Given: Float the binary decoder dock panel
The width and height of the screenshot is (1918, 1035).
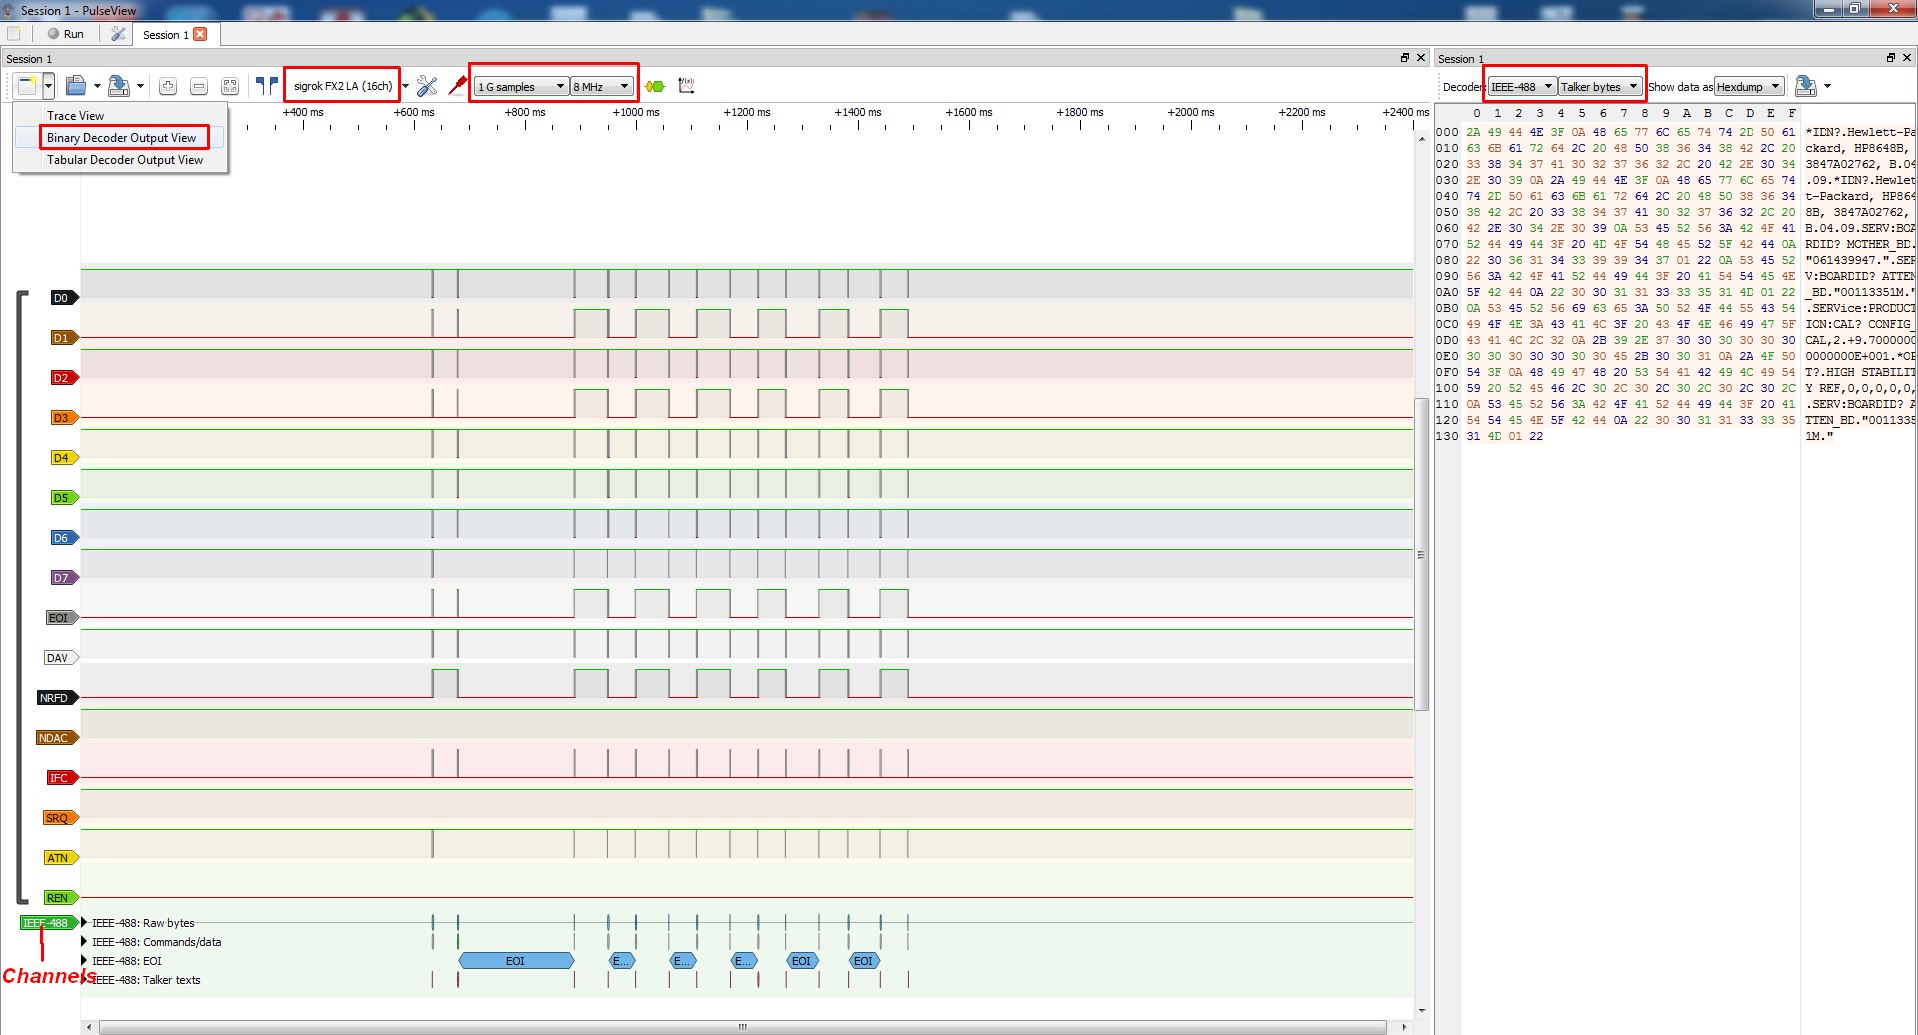Looking at the screenshot, I should point(1891,58).
